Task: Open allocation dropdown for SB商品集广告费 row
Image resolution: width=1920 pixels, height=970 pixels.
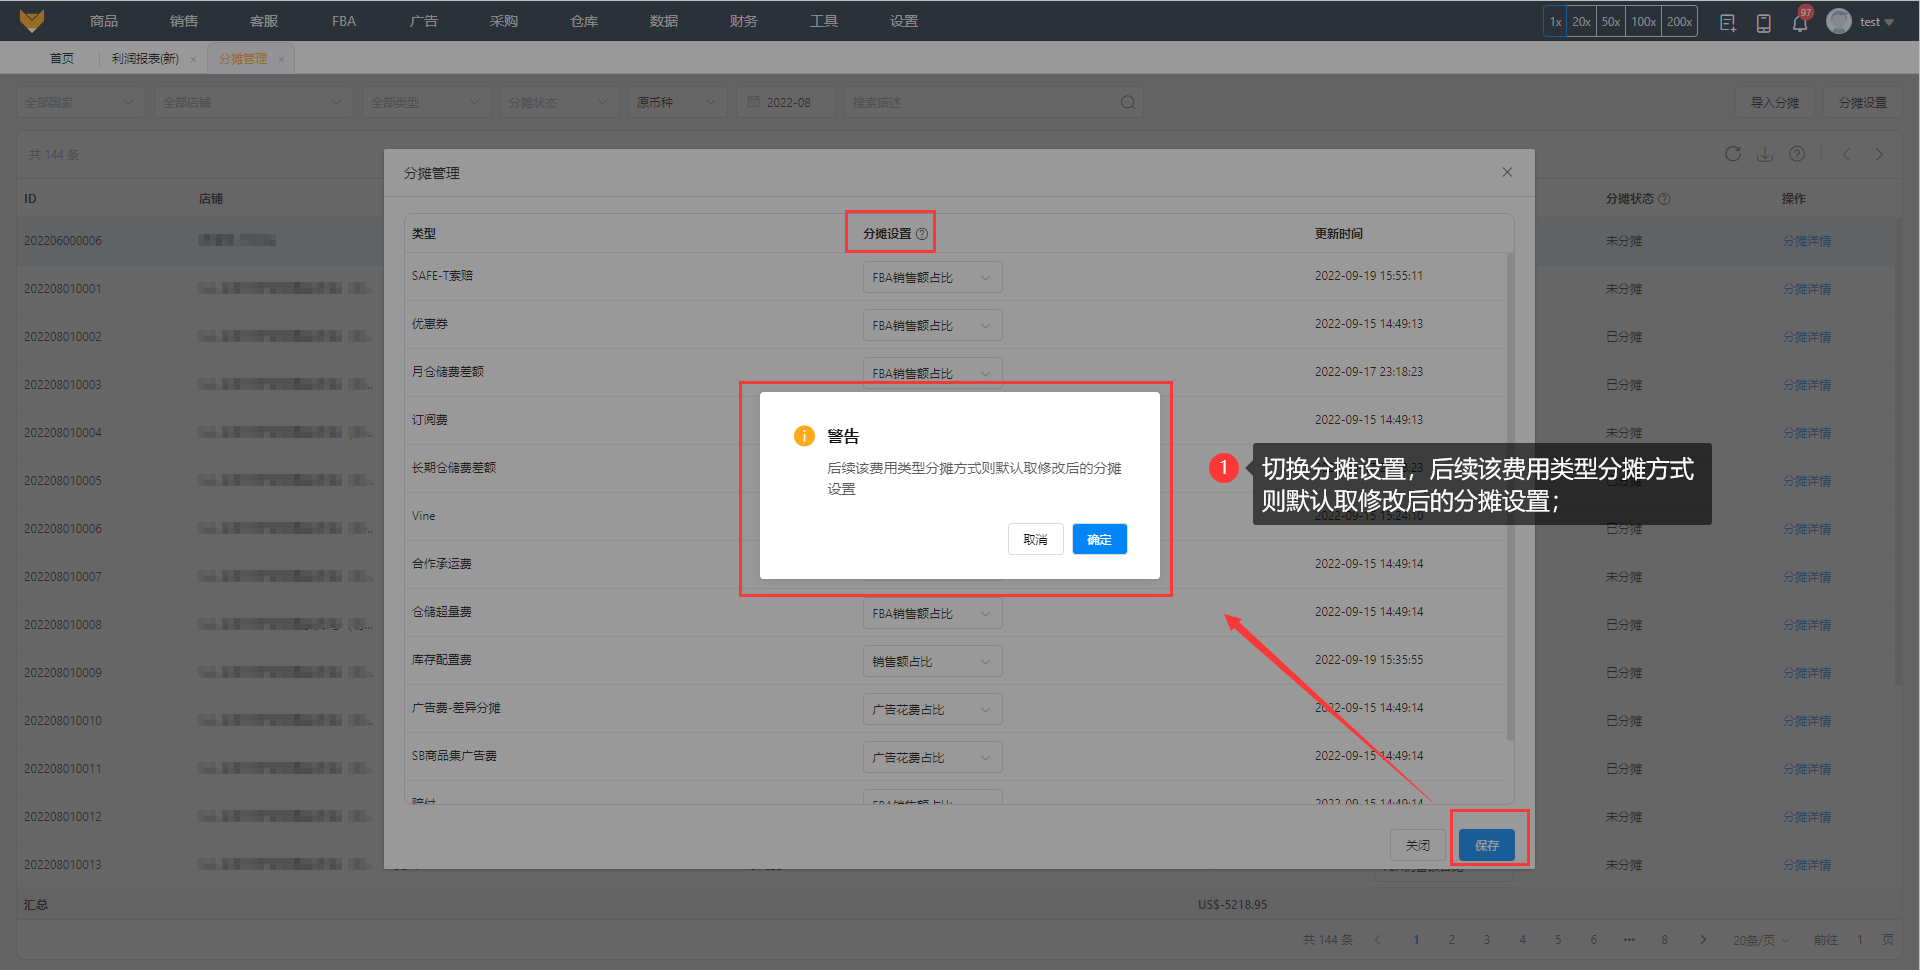Action: [932, 757]
